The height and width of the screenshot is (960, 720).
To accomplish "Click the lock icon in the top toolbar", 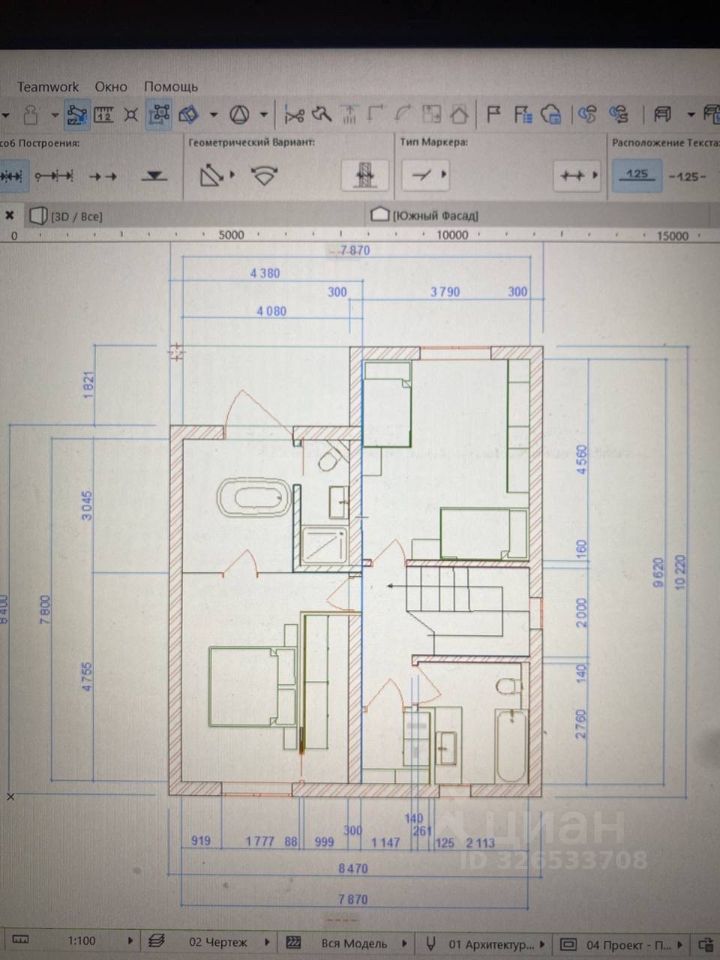I will click(x=31, y=114).
